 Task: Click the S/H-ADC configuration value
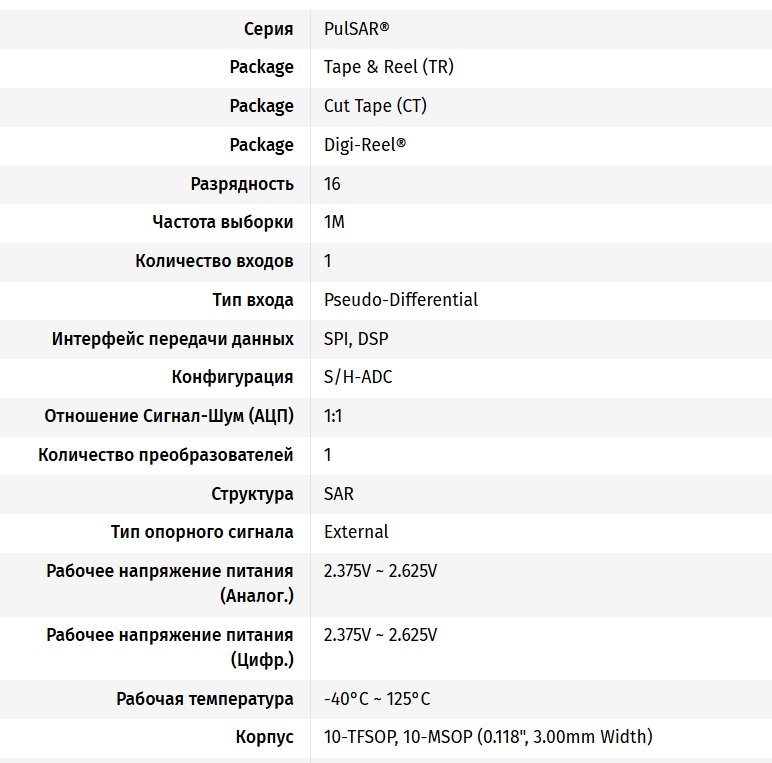point(358,377)
